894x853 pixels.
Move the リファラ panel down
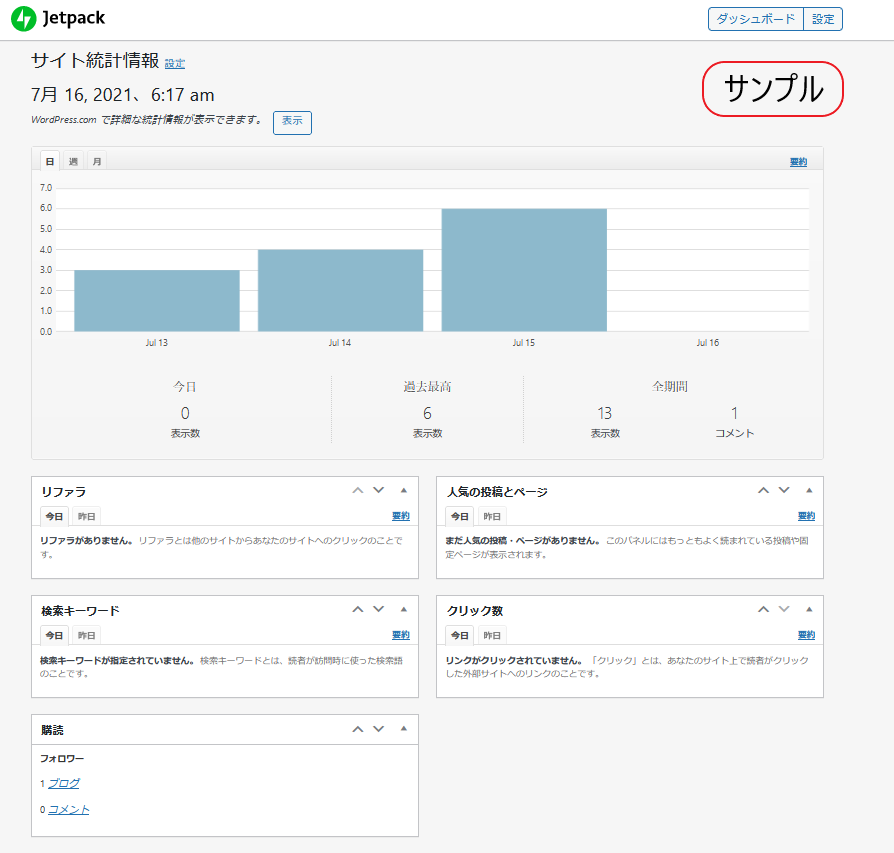coord(378,490)
